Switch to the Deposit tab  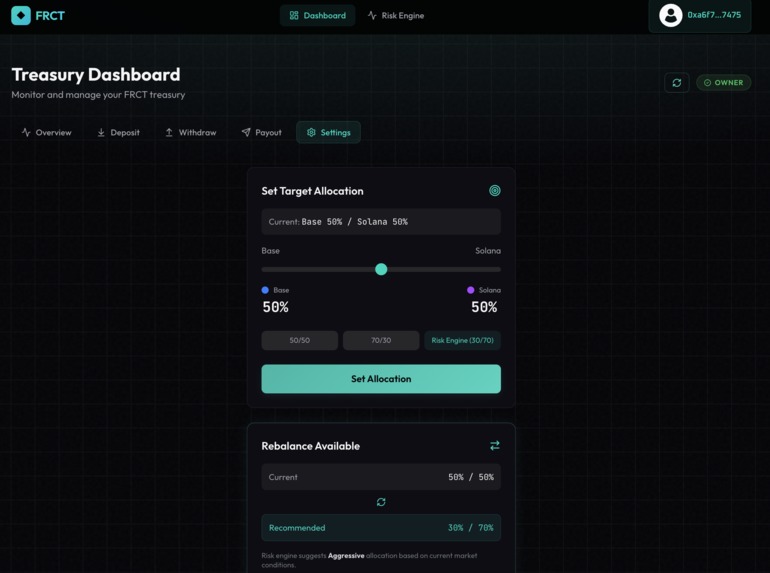118,133
